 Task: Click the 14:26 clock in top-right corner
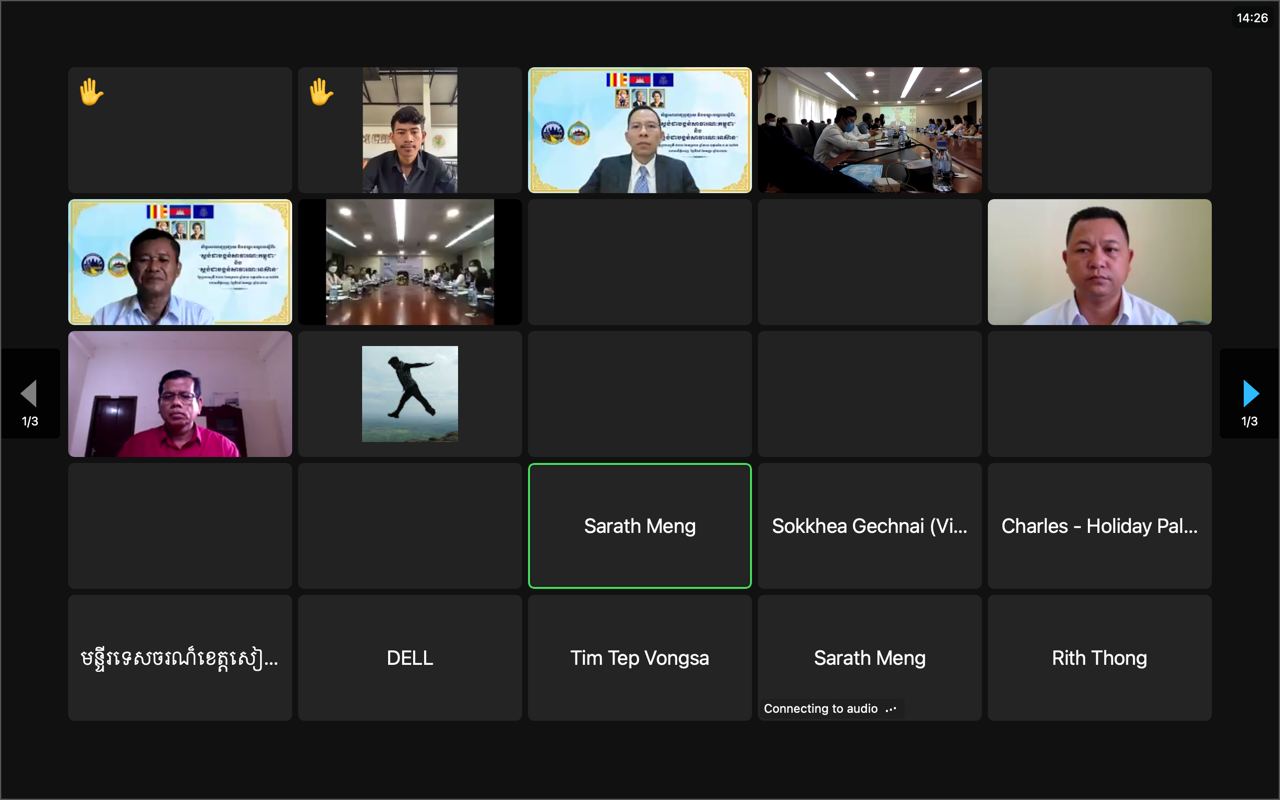pos(1252,18)
